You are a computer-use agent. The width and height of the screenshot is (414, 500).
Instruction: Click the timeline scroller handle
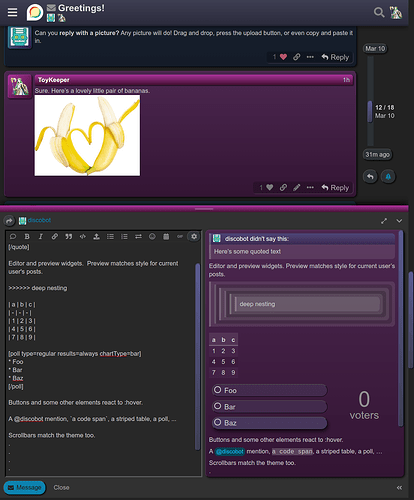pos(370,112)
